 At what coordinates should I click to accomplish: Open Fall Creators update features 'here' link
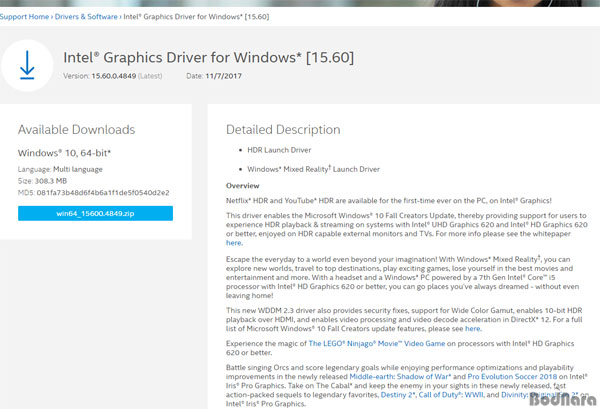pos(472,329)
